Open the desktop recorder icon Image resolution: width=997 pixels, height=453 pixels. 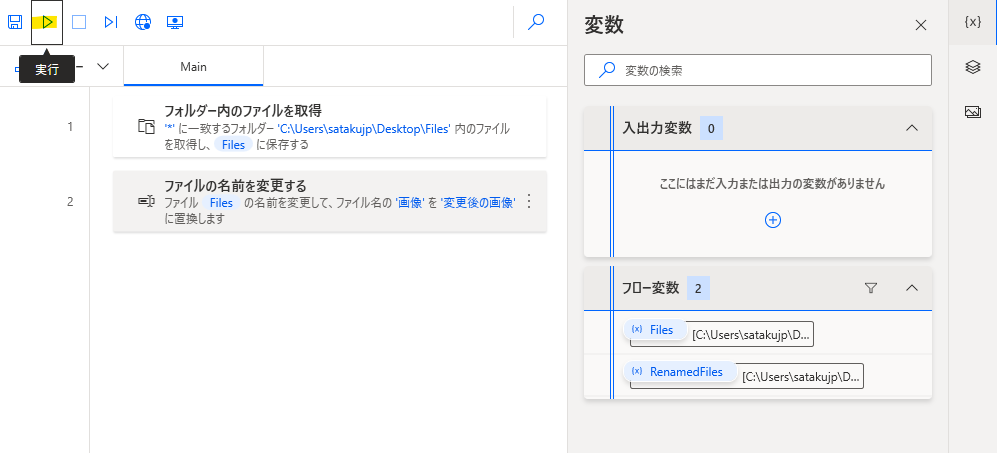pyautogui.click(x=175, y=22)
